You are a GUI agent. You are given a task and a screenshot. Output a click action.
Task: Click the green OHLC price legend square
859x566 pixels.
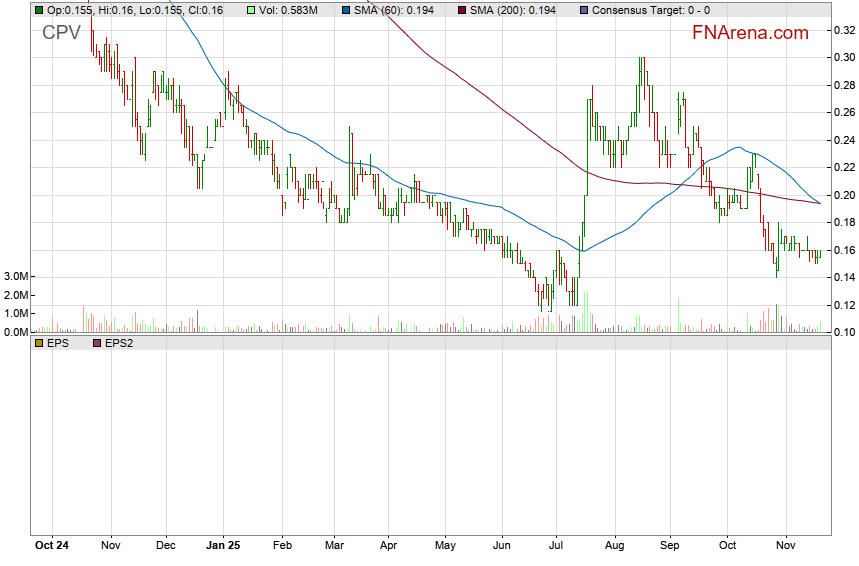38,9
